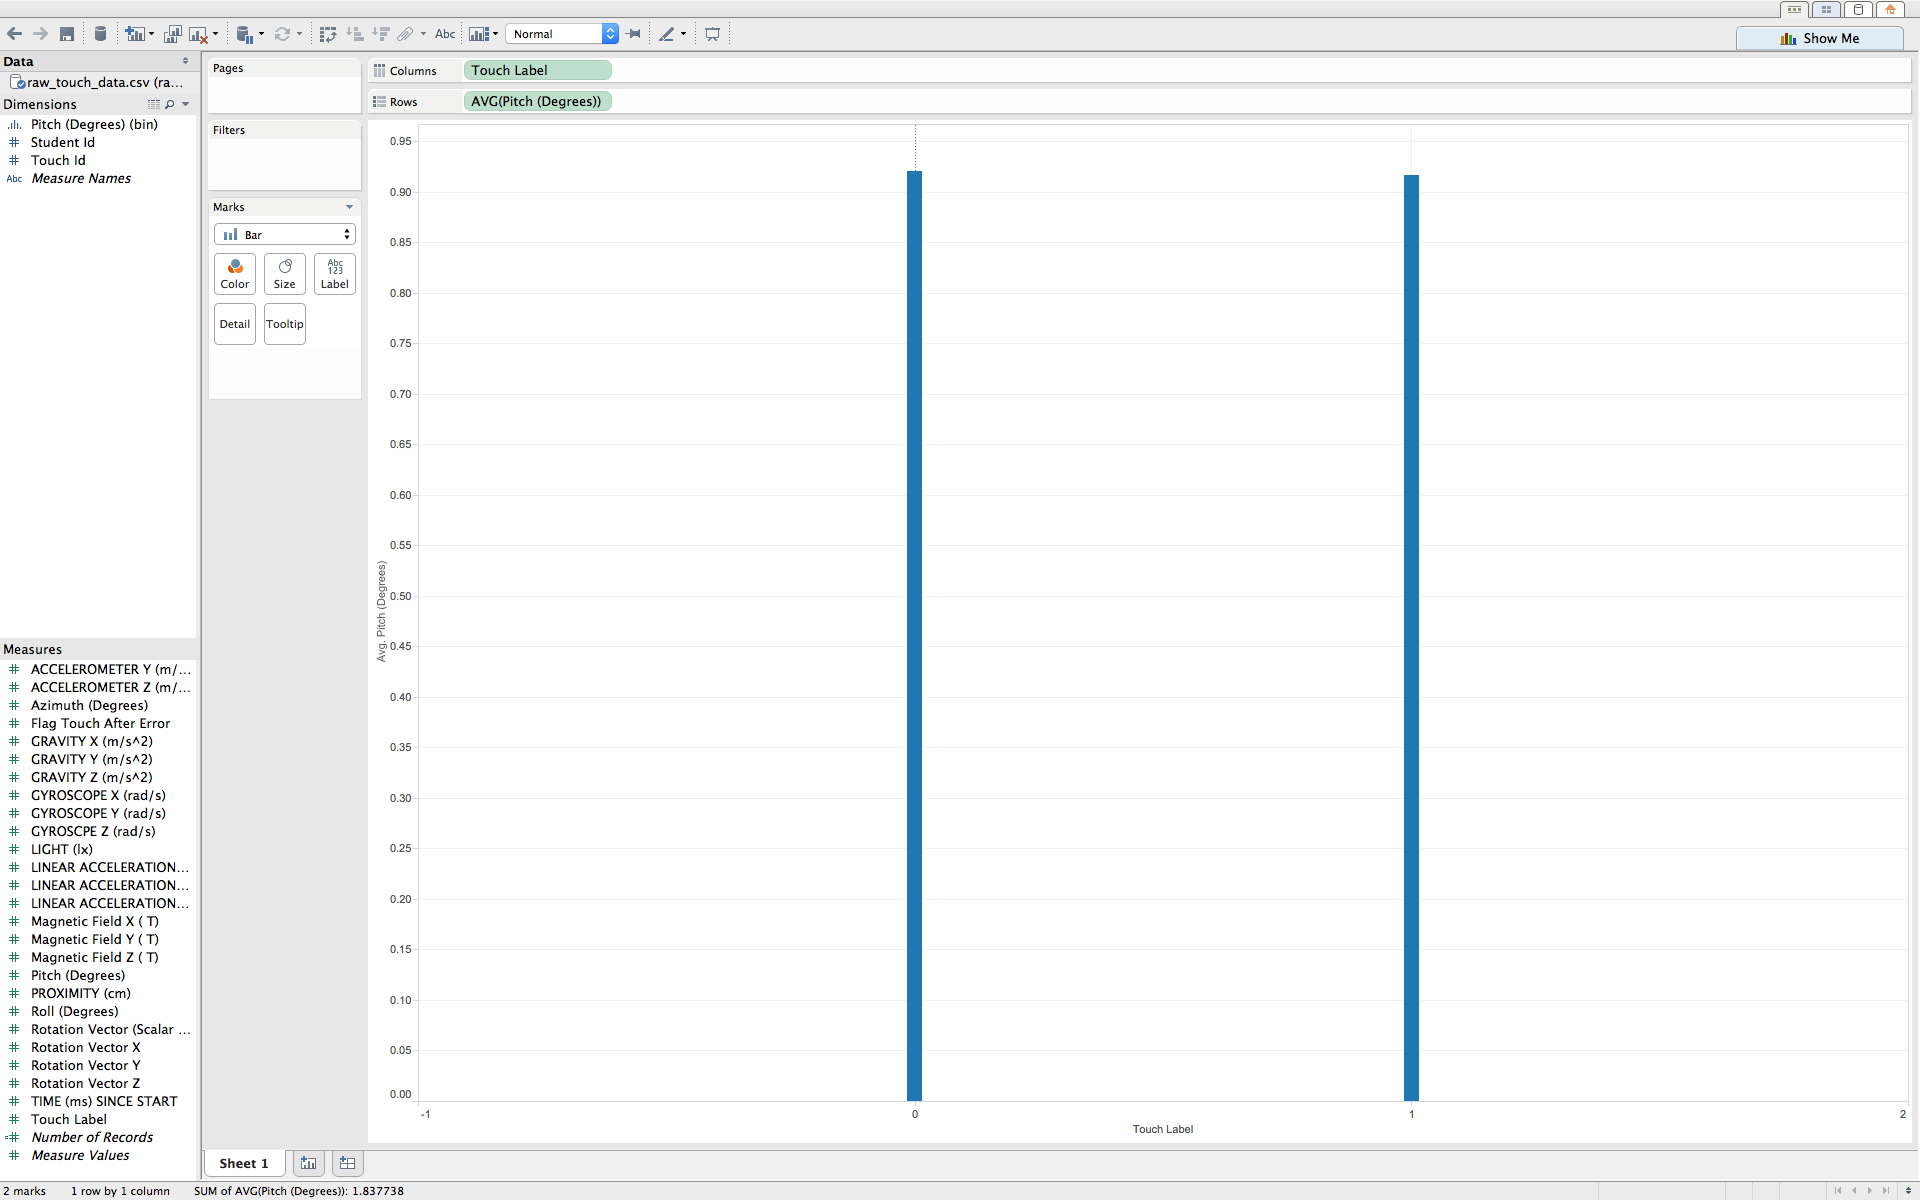The width and height of the screenshot is (1920, 1200).
Task: Toggle the fix axes pin button
Action: point(634,34)
